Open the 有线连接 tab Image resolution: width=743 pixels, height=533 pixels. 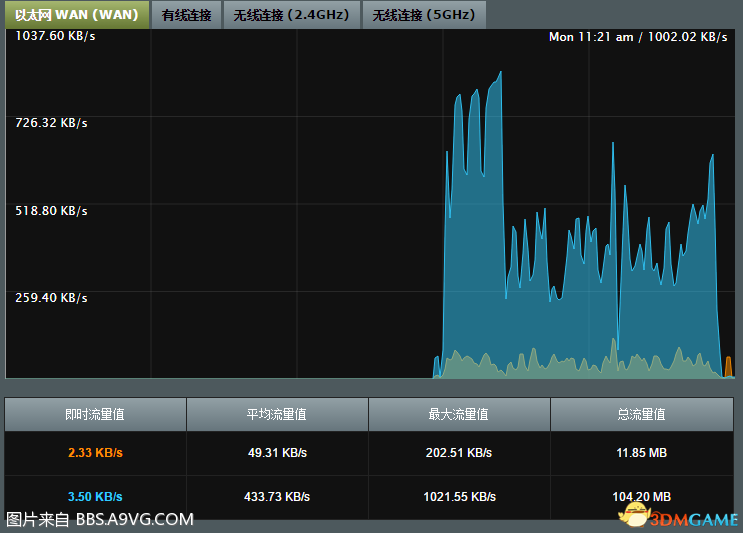(x=187, y=15)
